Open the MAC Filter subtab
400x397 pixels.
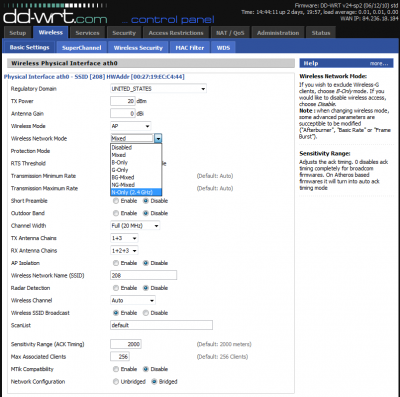tap(190, 48)
